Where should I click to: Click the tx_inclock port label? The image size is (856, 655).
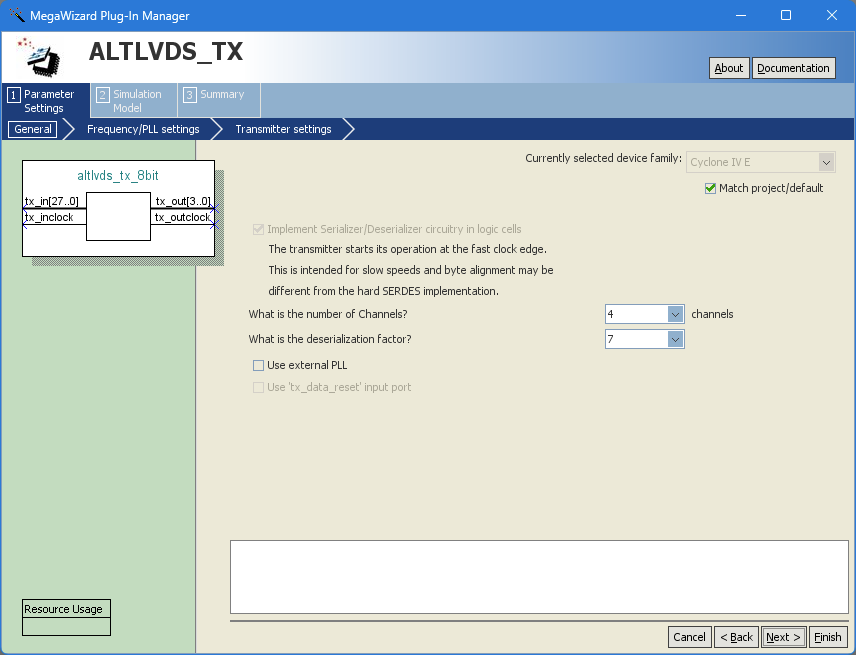coord(49,217)
